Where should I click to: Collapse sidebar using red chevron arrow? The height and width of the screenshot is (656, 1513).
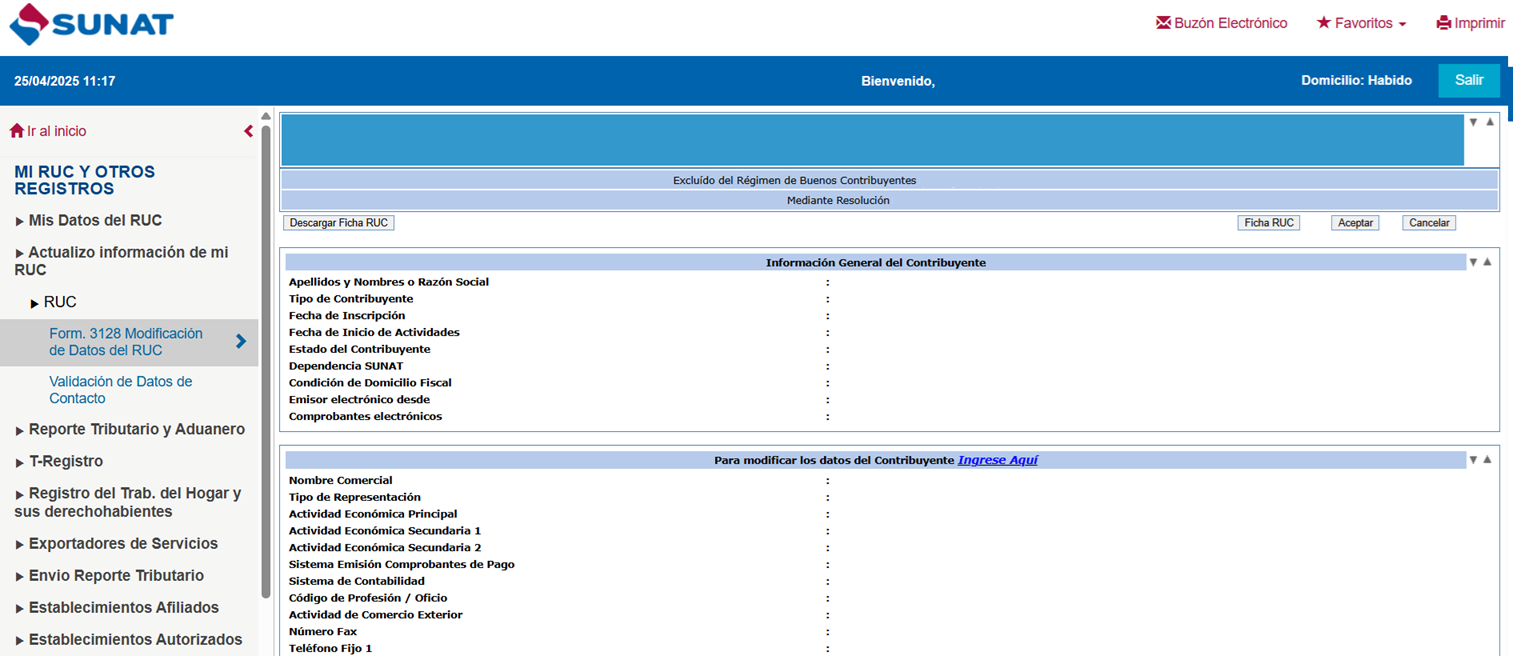(x=248, y=131)
